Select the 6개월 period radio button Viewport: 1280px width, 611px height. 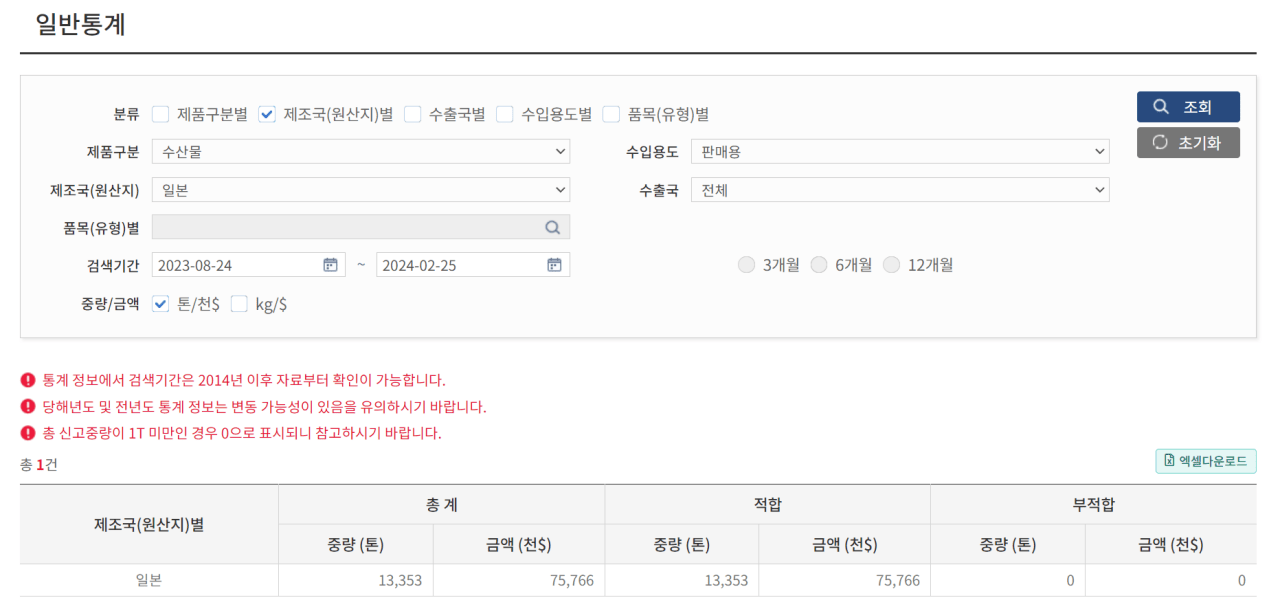819,265
